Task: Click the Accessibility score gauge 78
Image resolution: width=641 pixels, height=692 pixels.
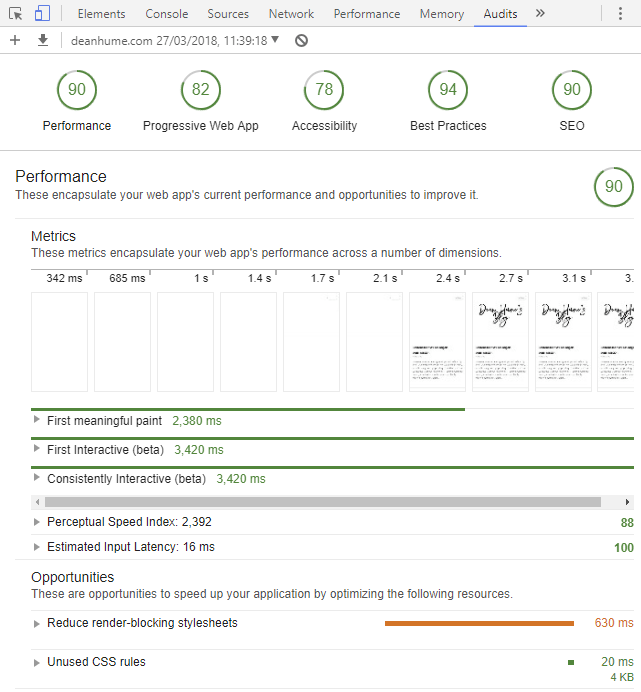Action: [x=324, y=90]
